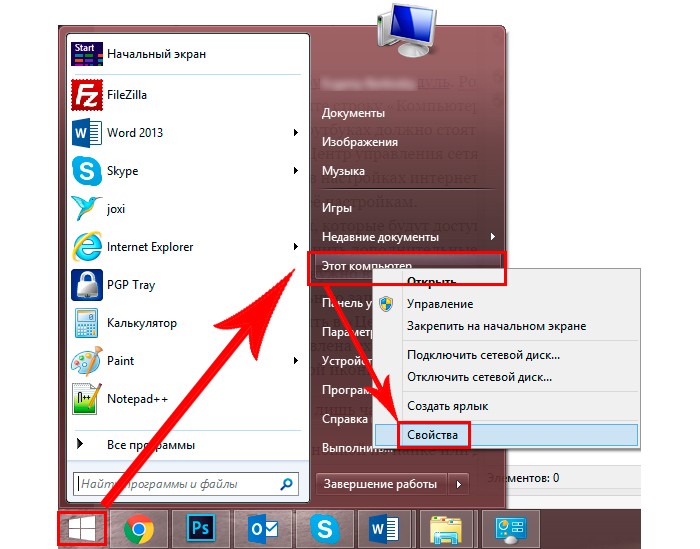Click the Notepad++ label
The image size is (700, 549).
138,399
